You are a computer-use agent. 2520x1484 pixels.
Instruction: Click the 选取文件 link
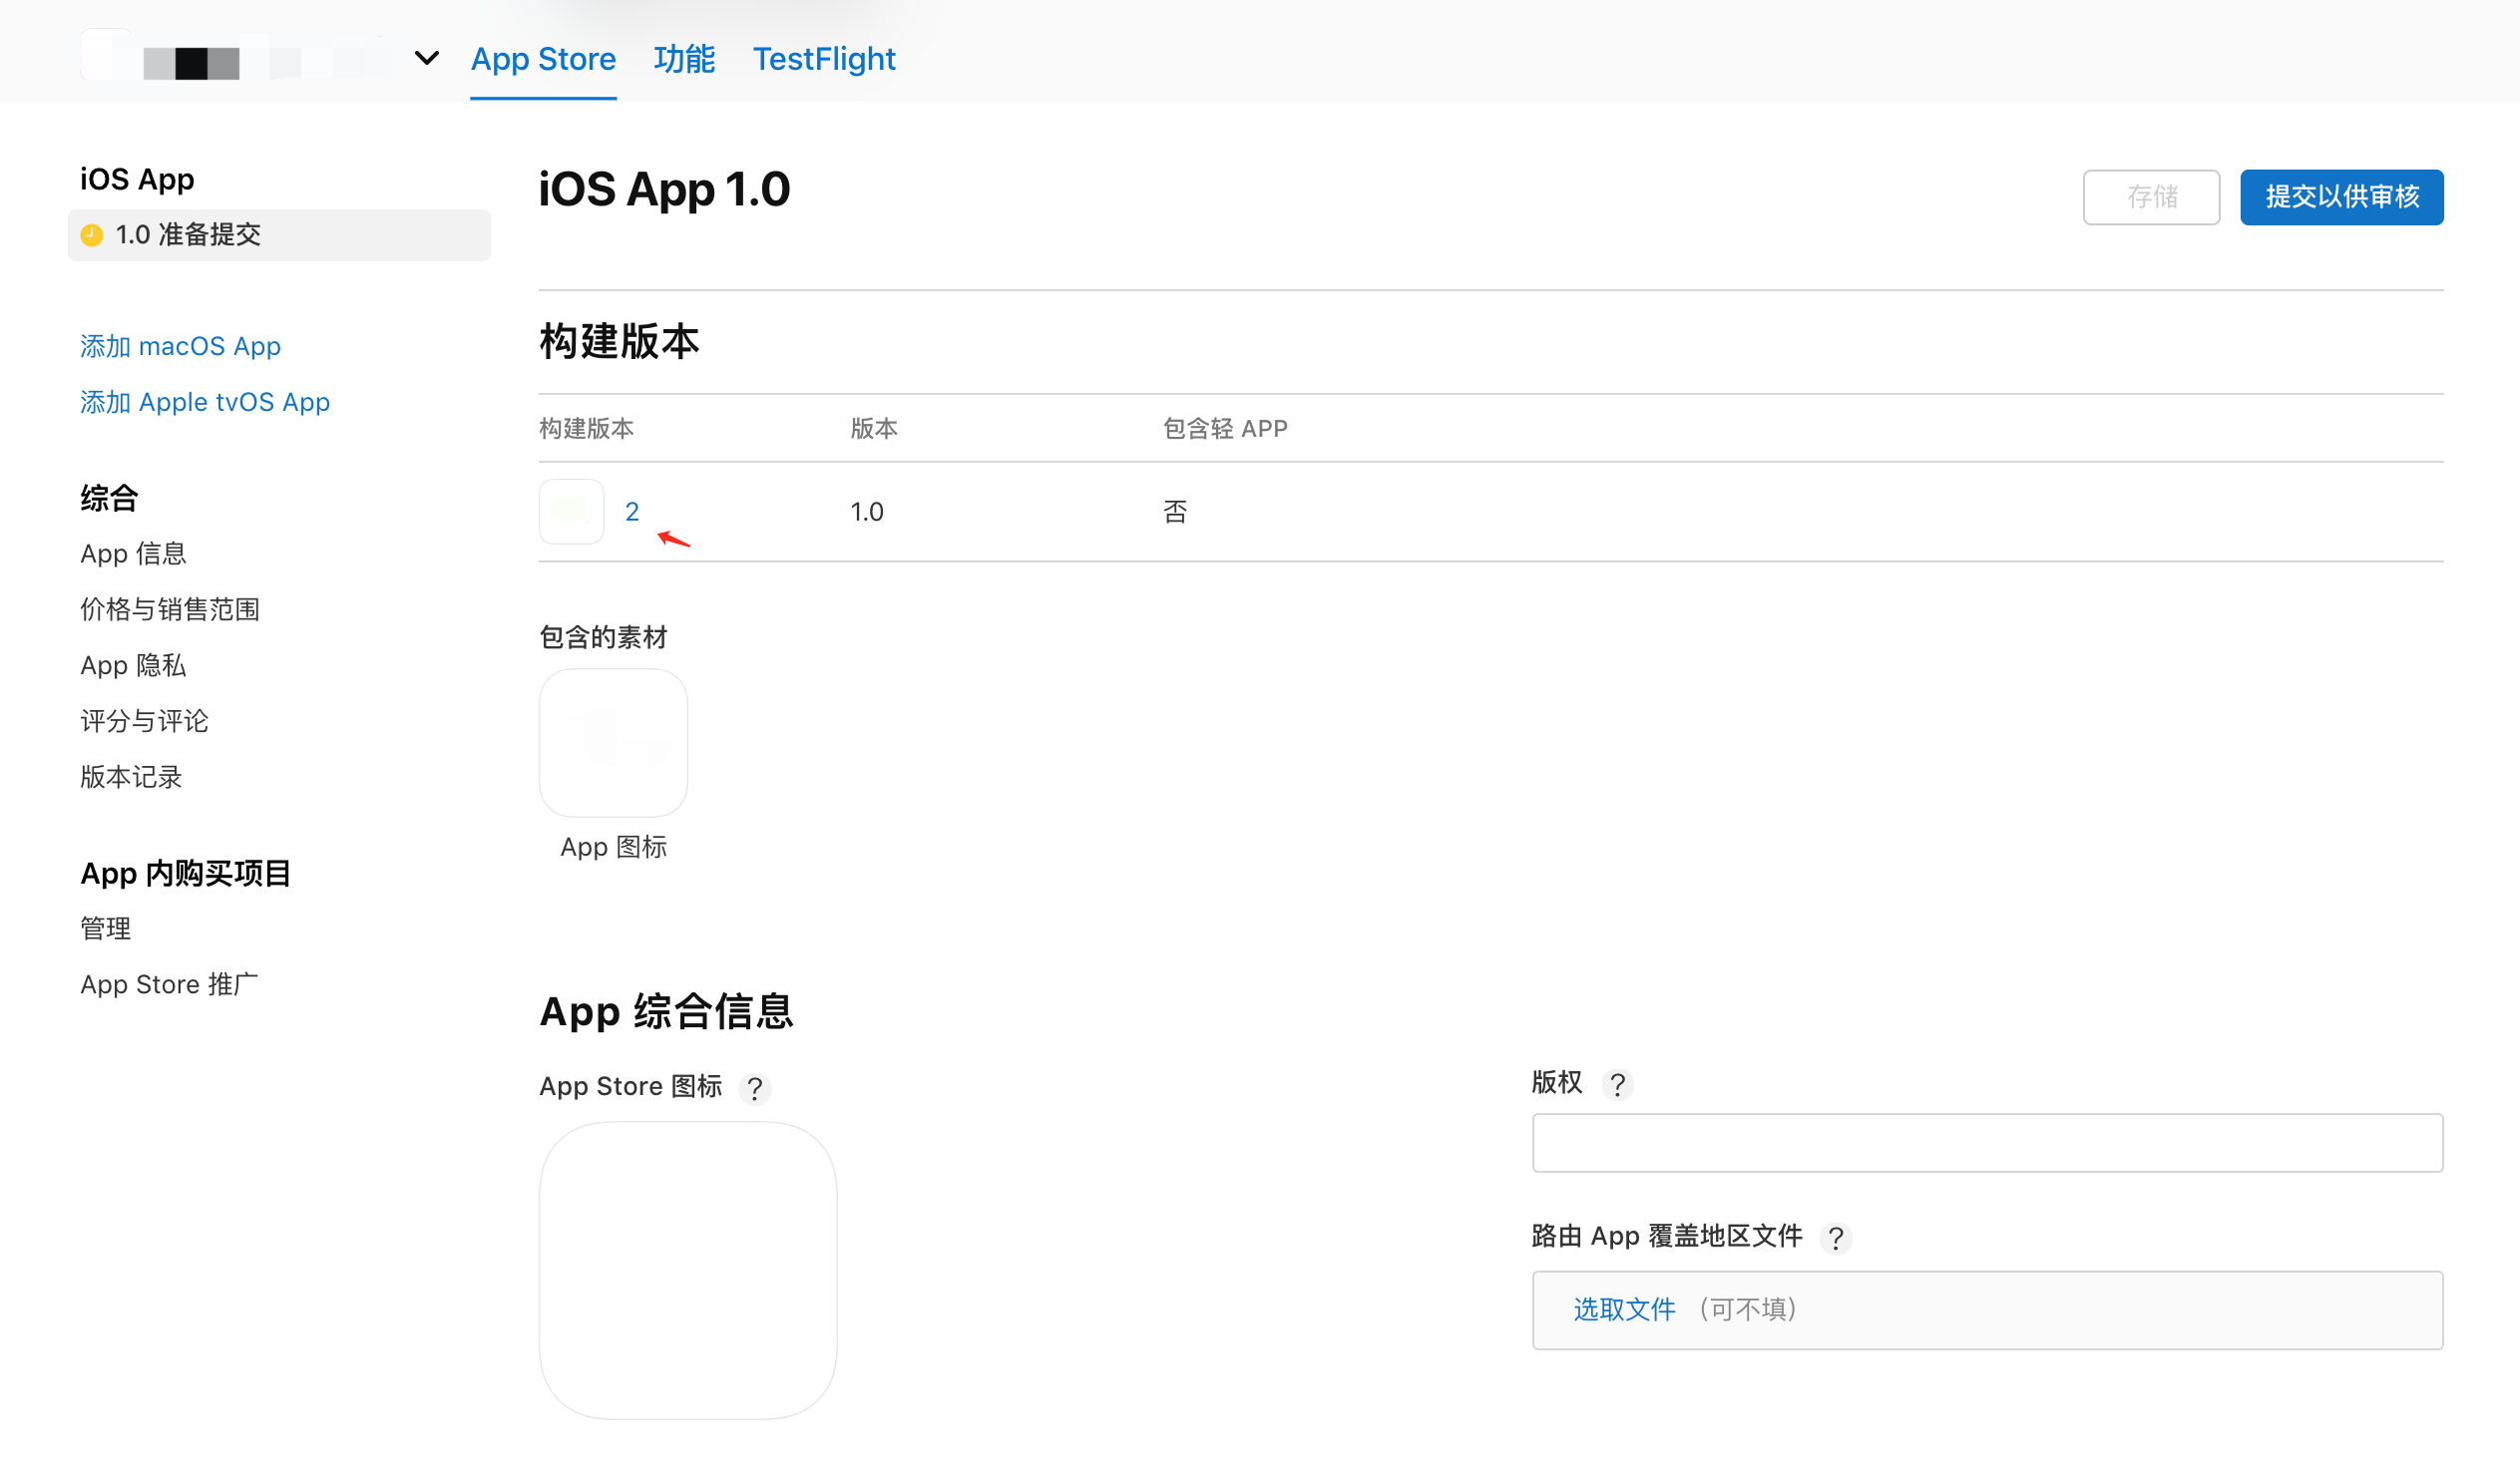coord(1624,1309)
